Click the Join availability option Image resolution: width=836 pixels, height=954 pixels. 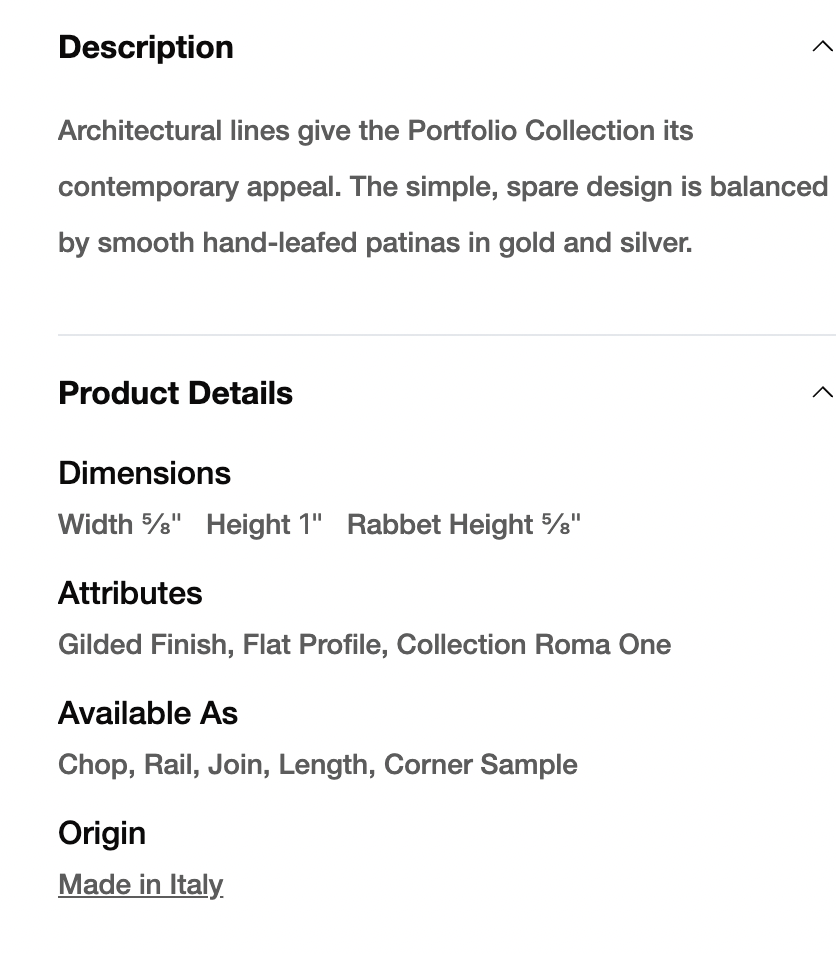pos(236,764)
